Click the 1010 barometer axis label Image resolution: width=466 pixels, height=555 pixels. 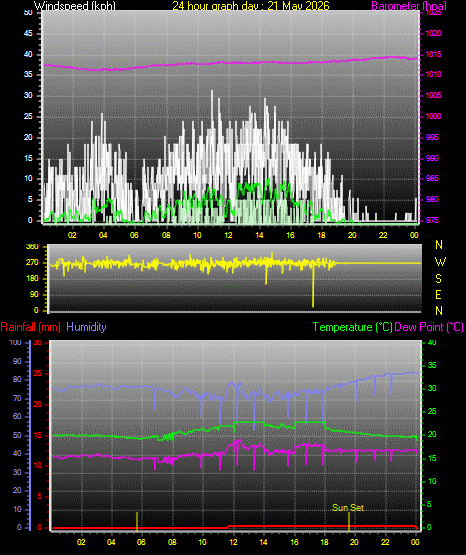point(433,75)
